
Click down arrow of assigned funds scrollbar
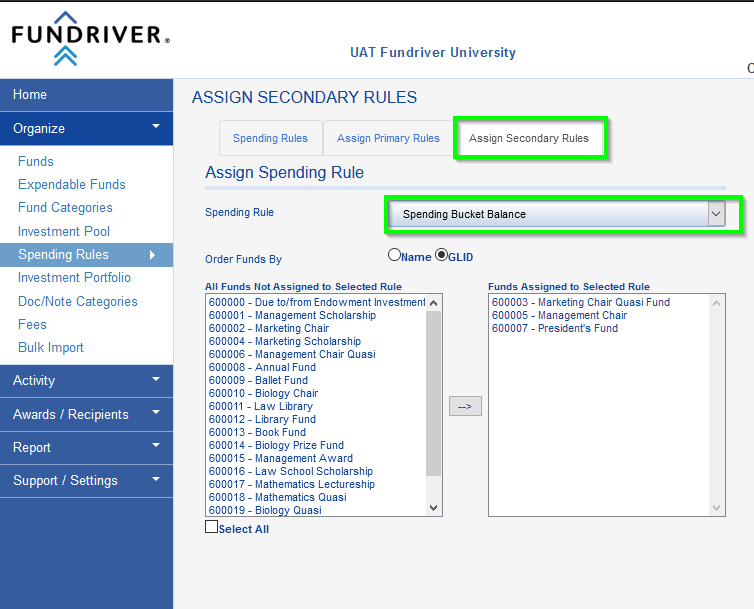point(716,508)
